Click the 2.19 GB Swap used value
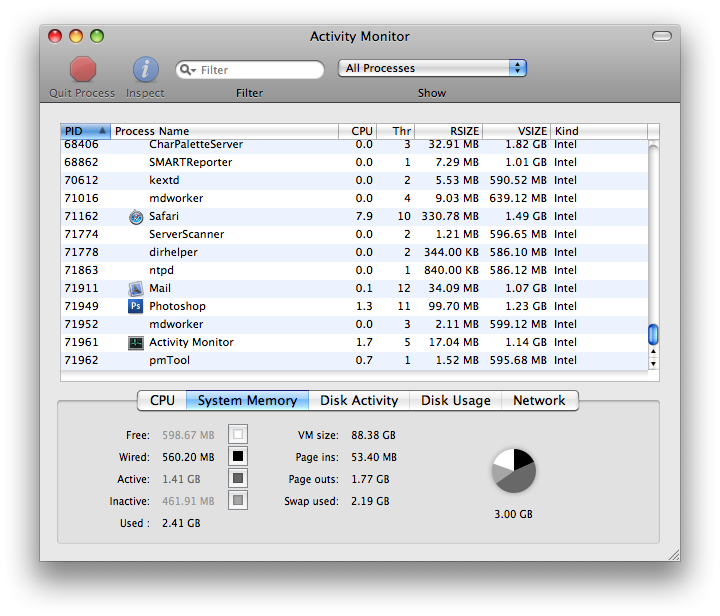The height and width of the screenshot is (616, 720). coord(370,501)
